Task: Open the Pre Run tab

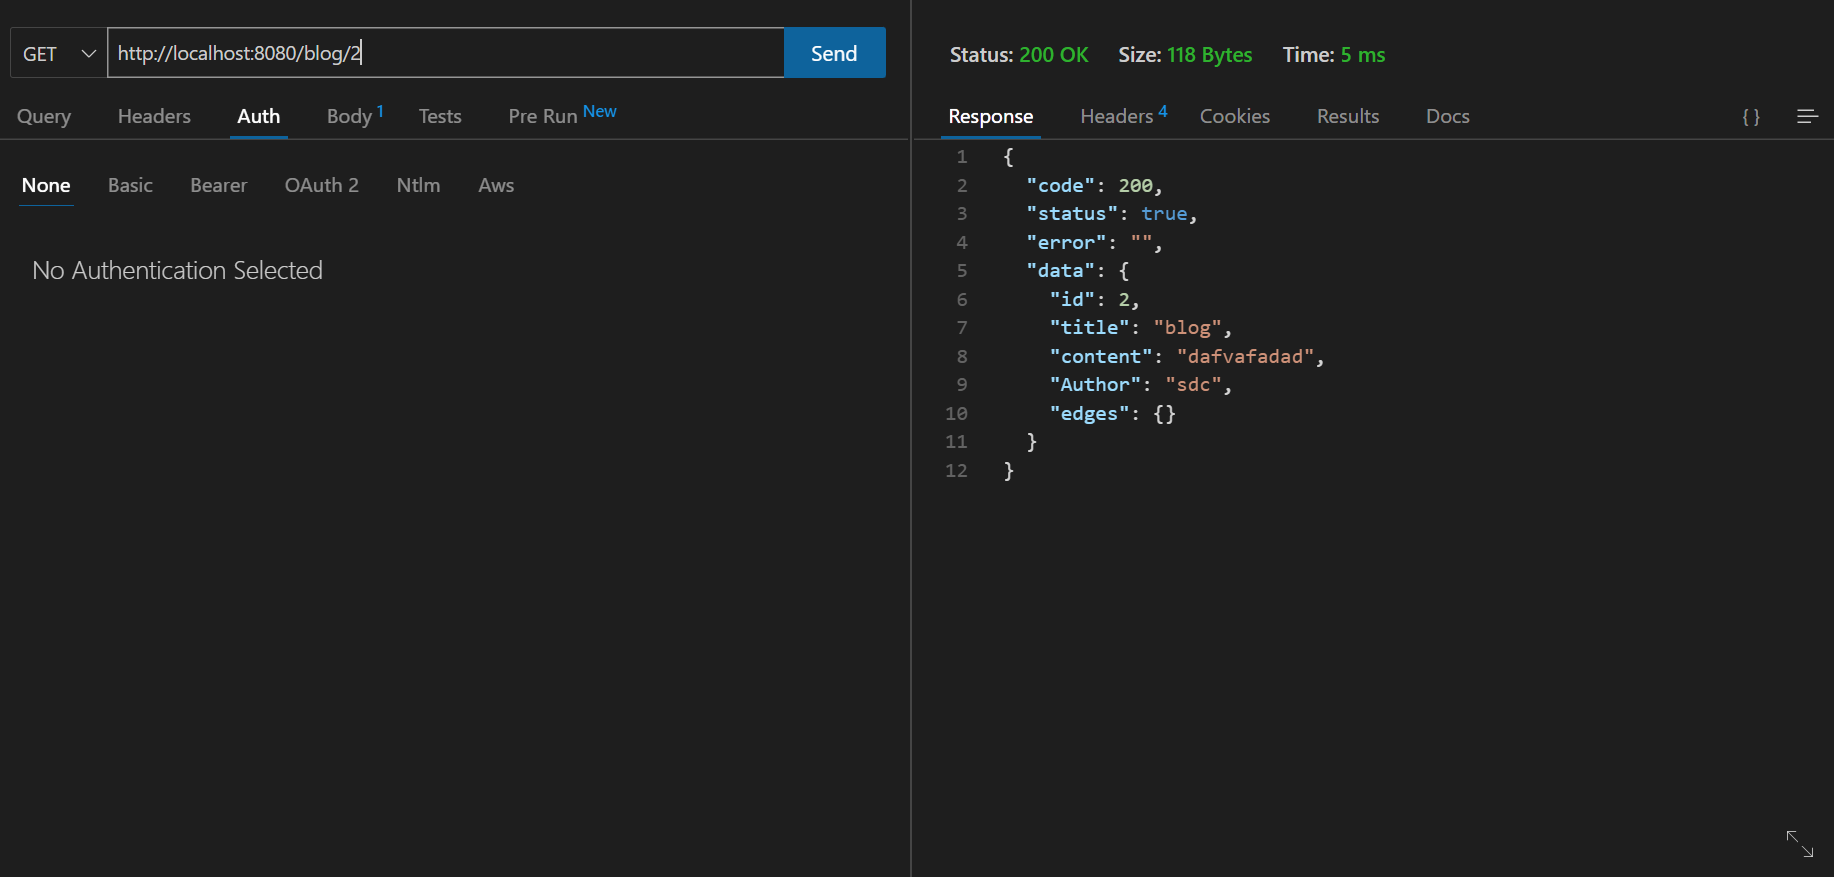Action: tap(562, 115)
